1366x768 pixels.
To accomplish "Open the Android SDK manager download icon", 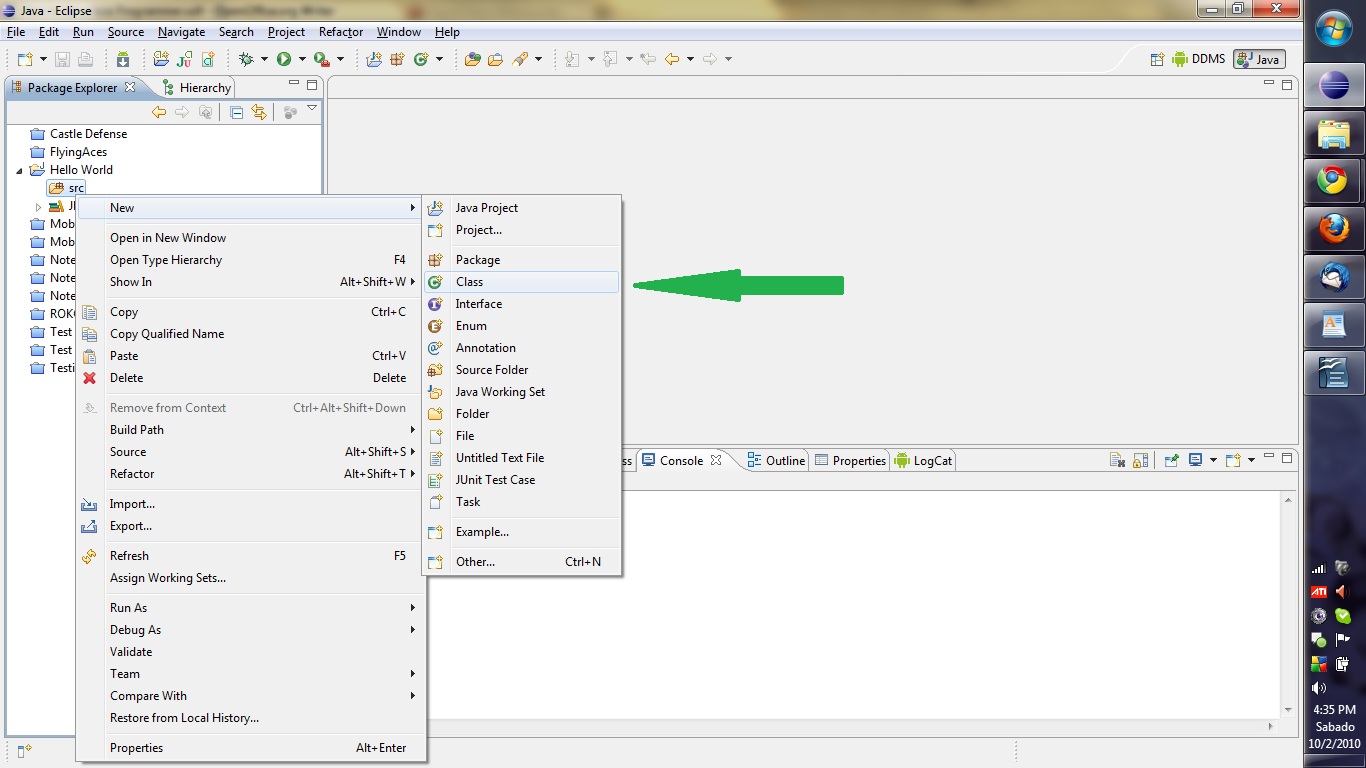I will click(123, 59).
